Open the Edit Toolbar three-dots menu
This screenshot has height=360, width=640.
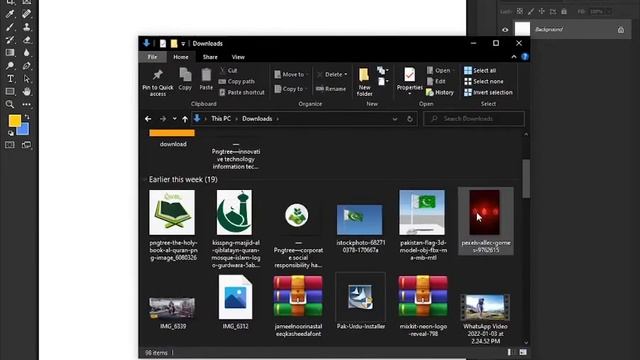point(27,104)
